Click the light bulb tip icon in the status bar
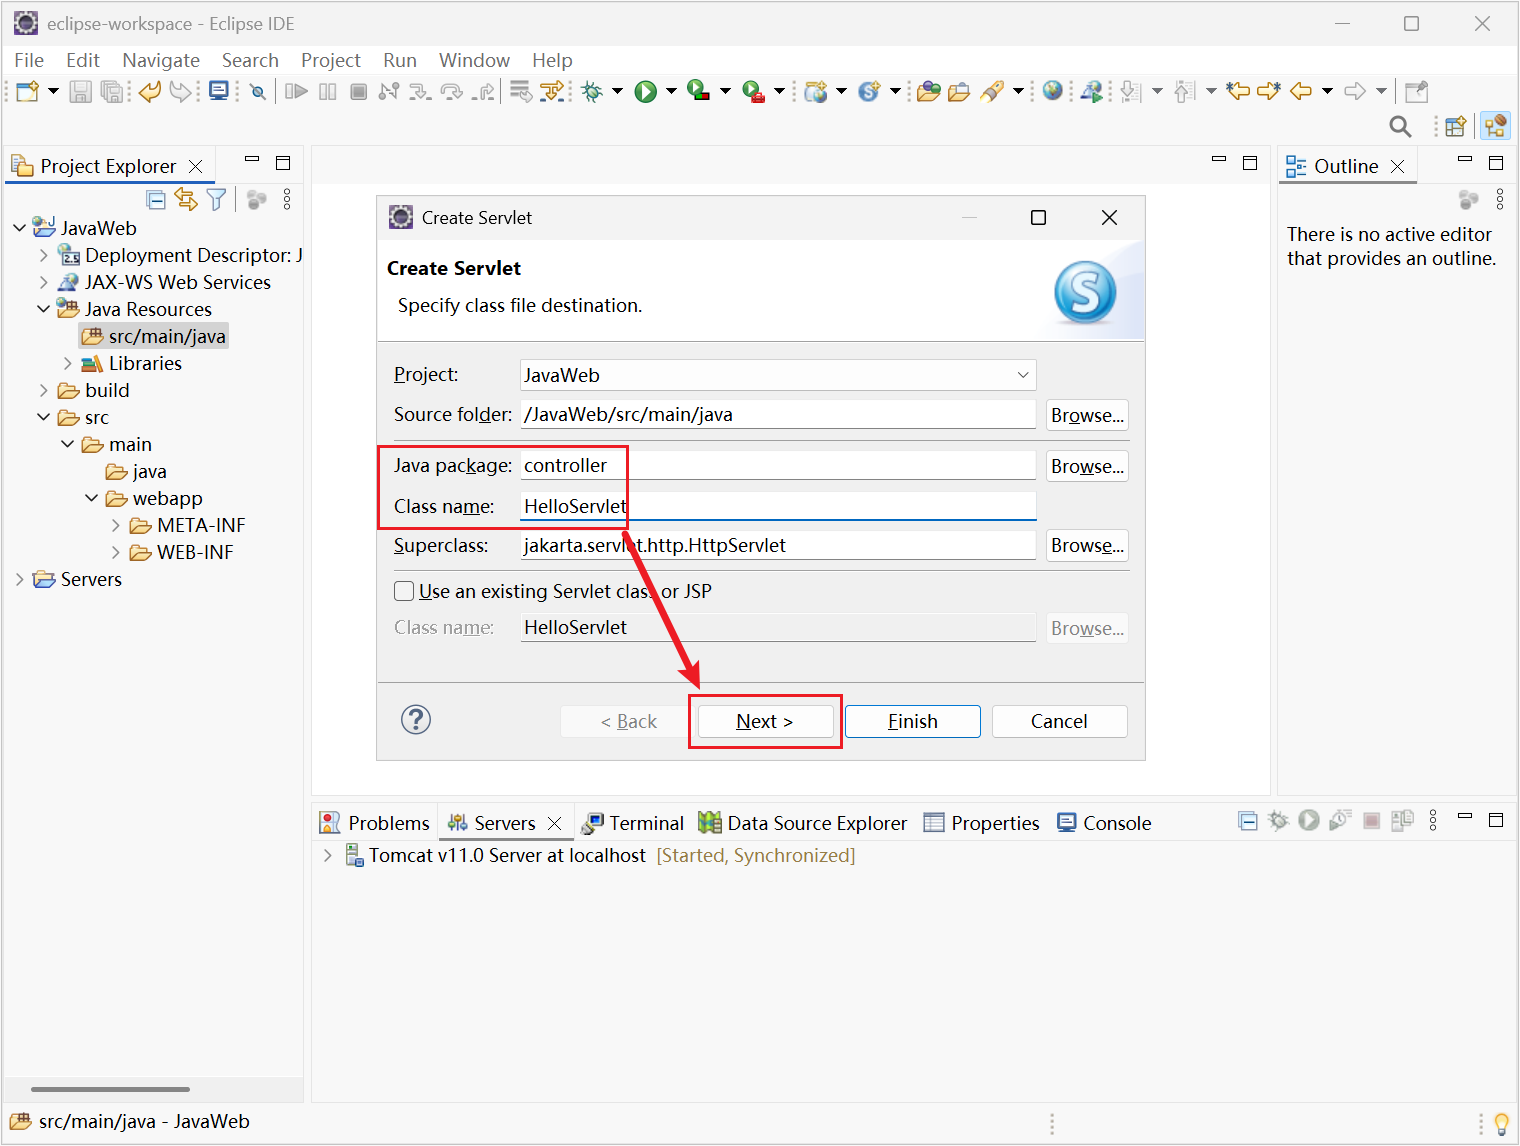This screenshot has height=1146, width=1520. pyautogui.click(x=1501, y=1124)
